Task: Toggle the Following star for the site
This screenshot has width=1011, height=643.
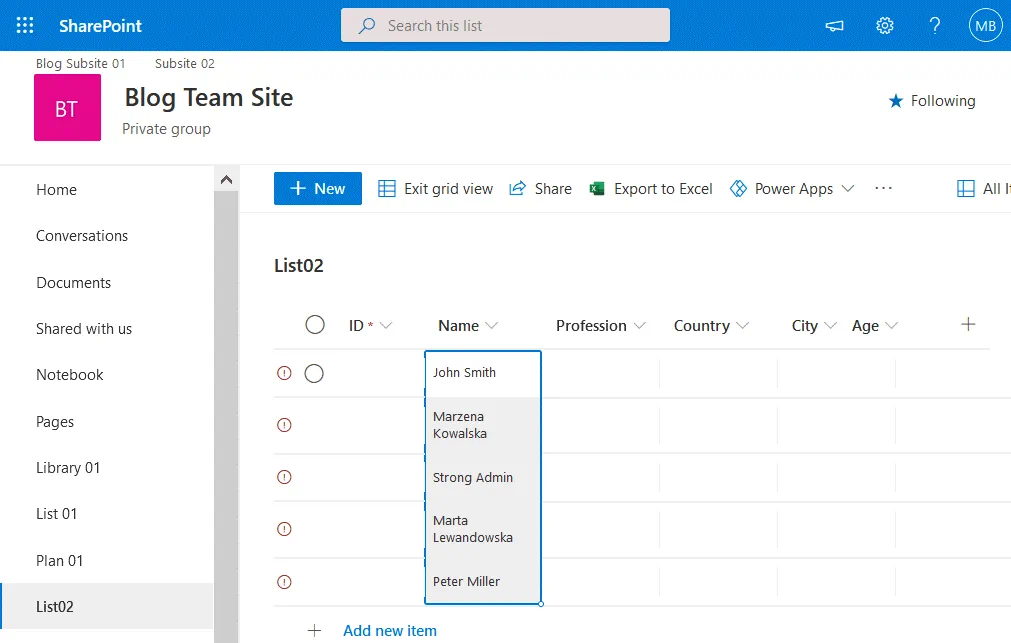Action: click(896, 101)
